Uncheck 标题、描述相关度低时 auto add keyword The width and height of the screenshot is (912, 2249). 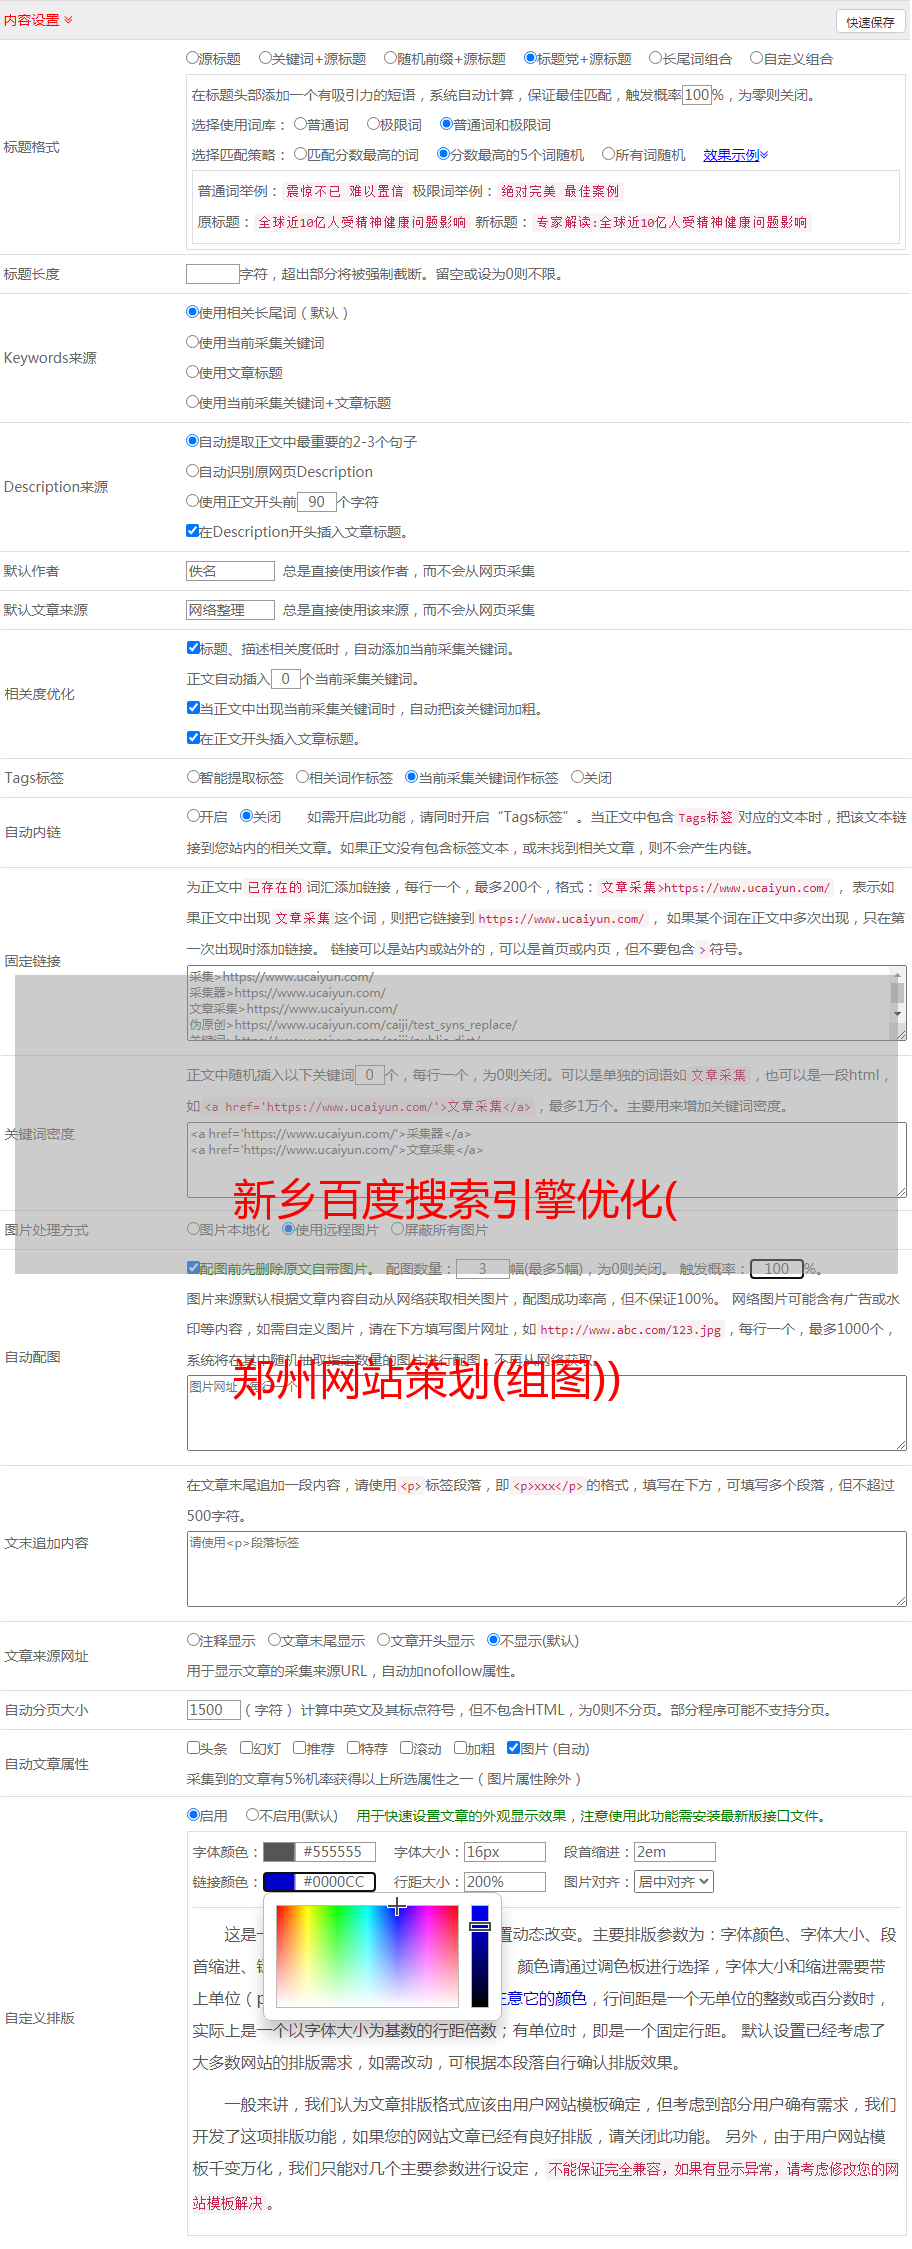[x=193, y=648]
